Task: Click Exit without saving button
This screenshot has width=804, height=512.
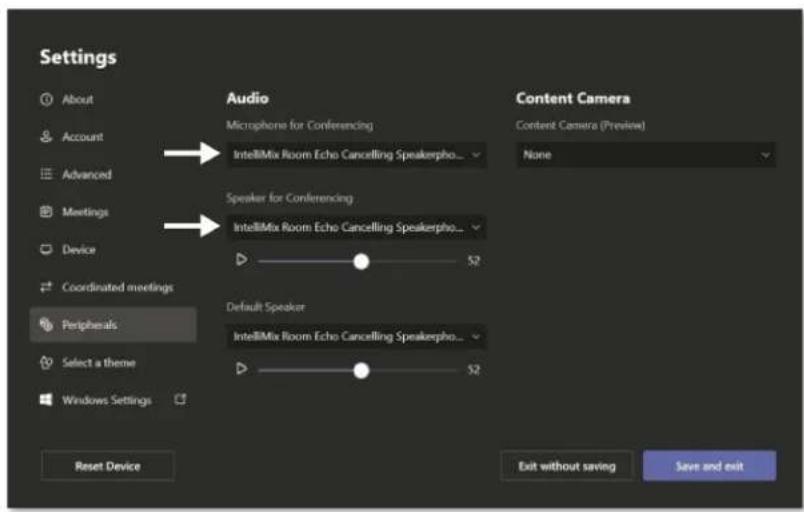Action: (x=567, y=466)
